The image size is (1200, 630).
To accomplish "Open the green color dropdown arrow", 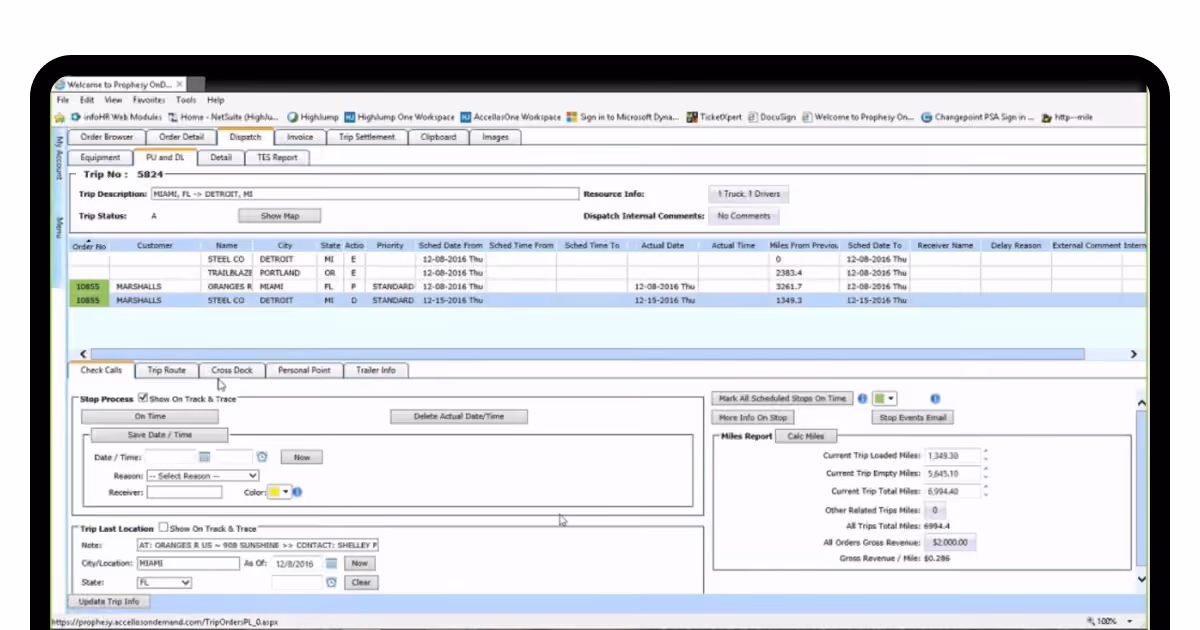I will tap(891, 398).
